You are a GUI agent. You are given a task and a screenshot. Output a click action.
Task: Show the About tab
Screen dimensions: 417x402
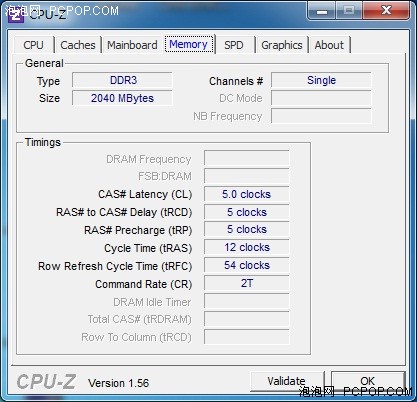click(x=329, y=45)
